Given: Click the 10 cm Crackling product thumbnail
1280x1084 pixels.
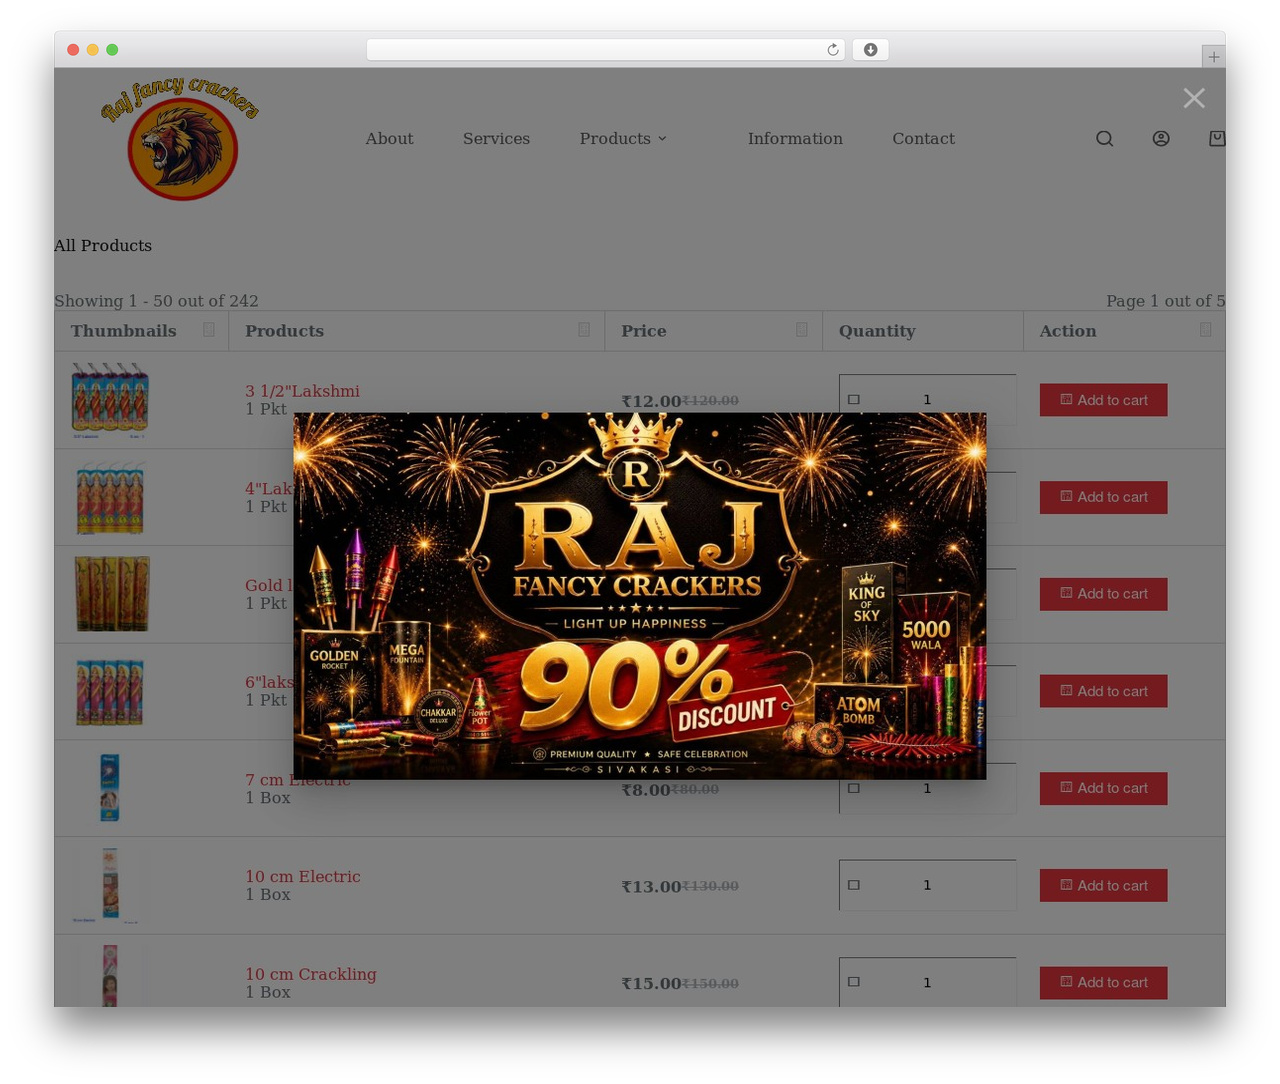Looking at the screenshot, I should pyautogui.click(x=110, y=976).
